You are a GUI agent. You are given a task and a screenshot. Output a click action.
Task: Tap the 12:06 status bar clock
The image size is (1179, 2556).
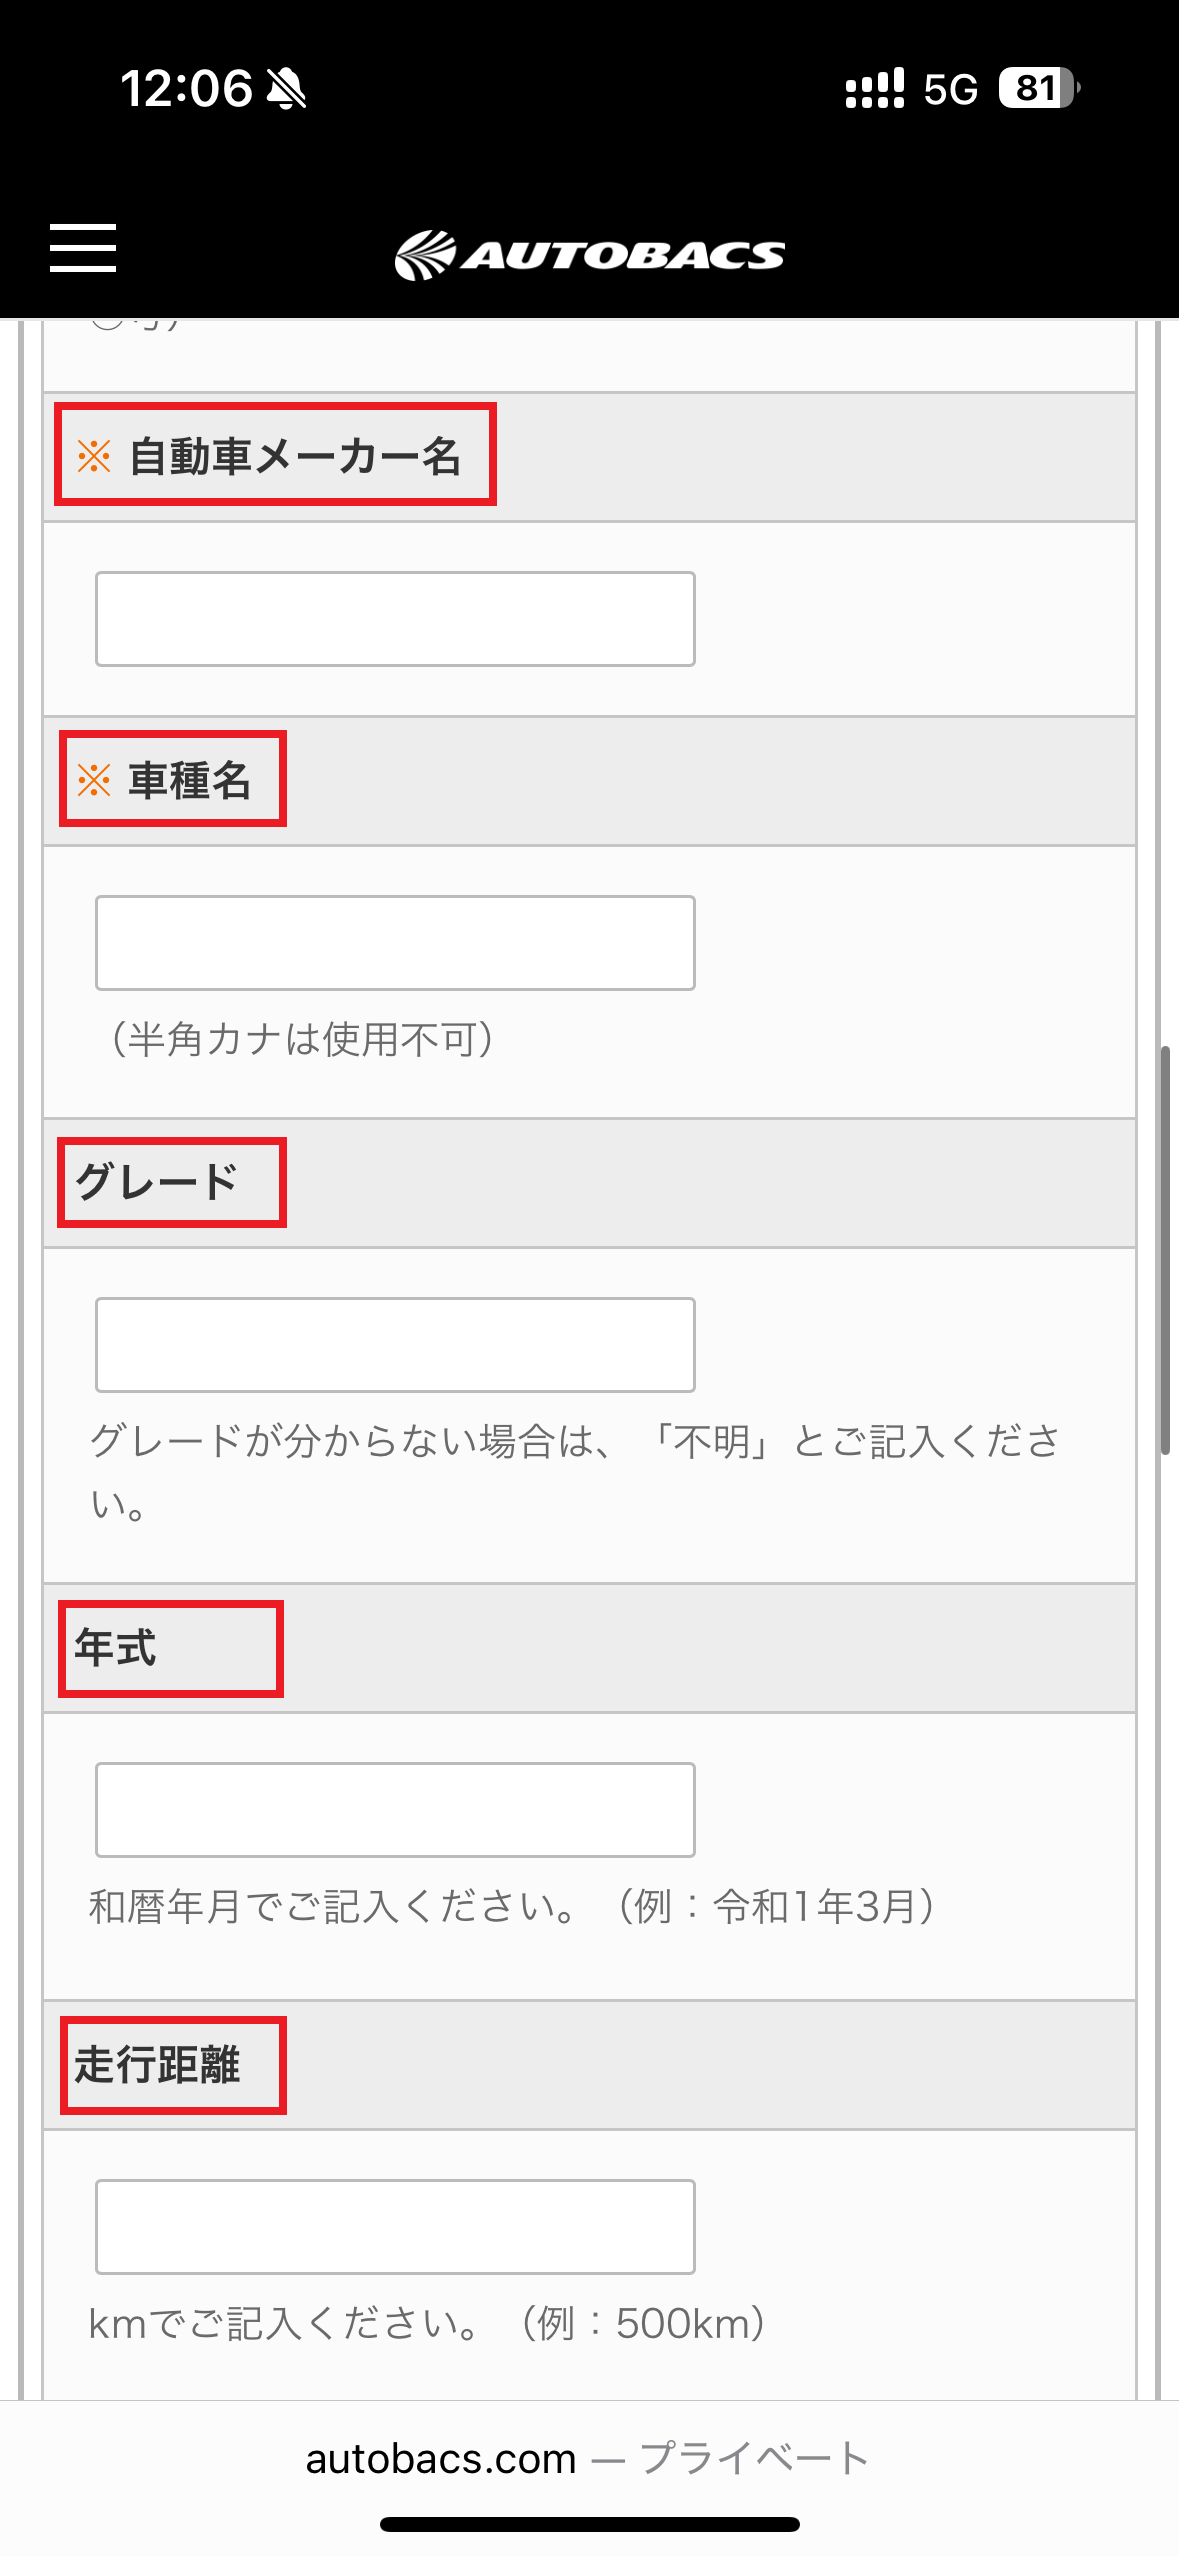pos(186,89)
